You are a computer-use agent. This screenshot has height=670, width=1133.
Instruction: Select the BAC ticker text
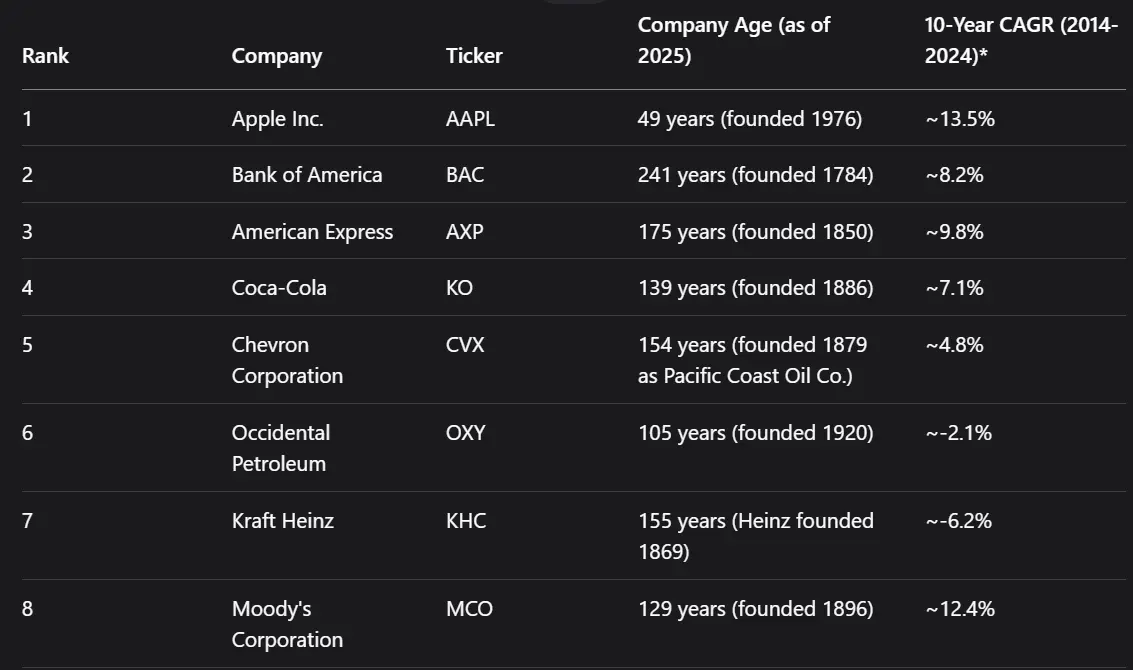click(465, 175)
